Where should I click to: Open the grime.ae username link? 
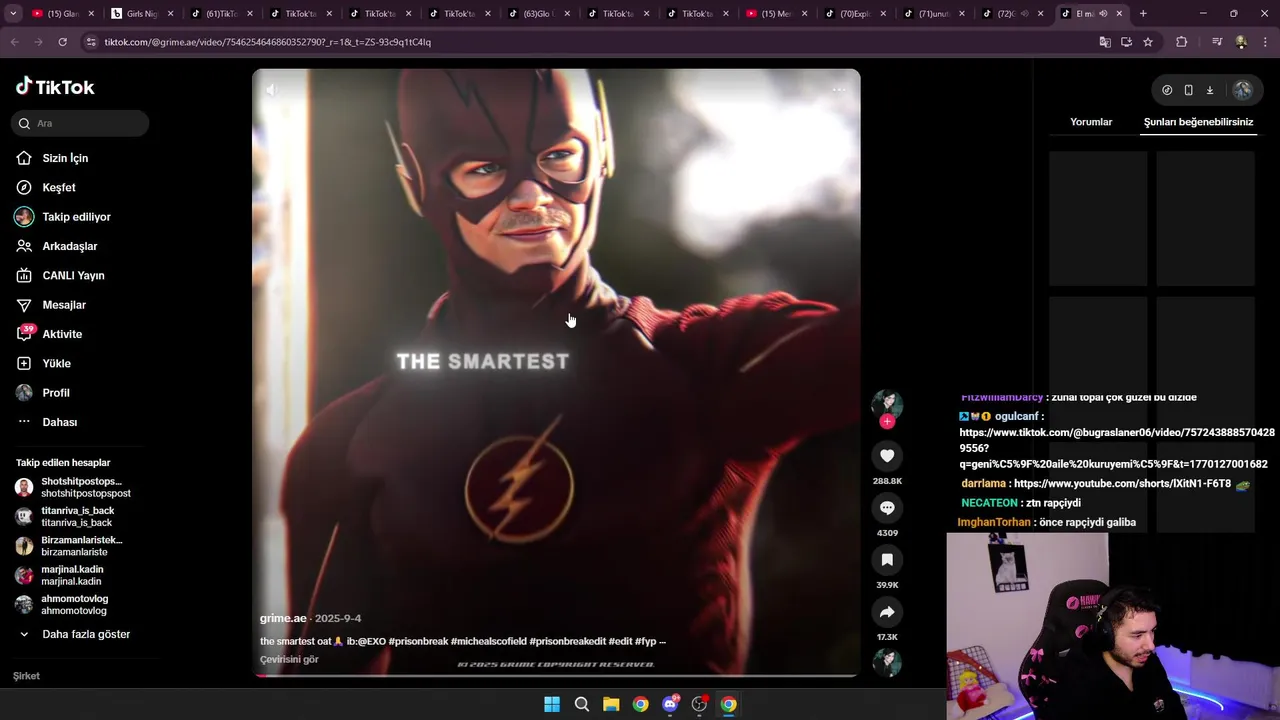pyautogui.click(x=283, y=618)
